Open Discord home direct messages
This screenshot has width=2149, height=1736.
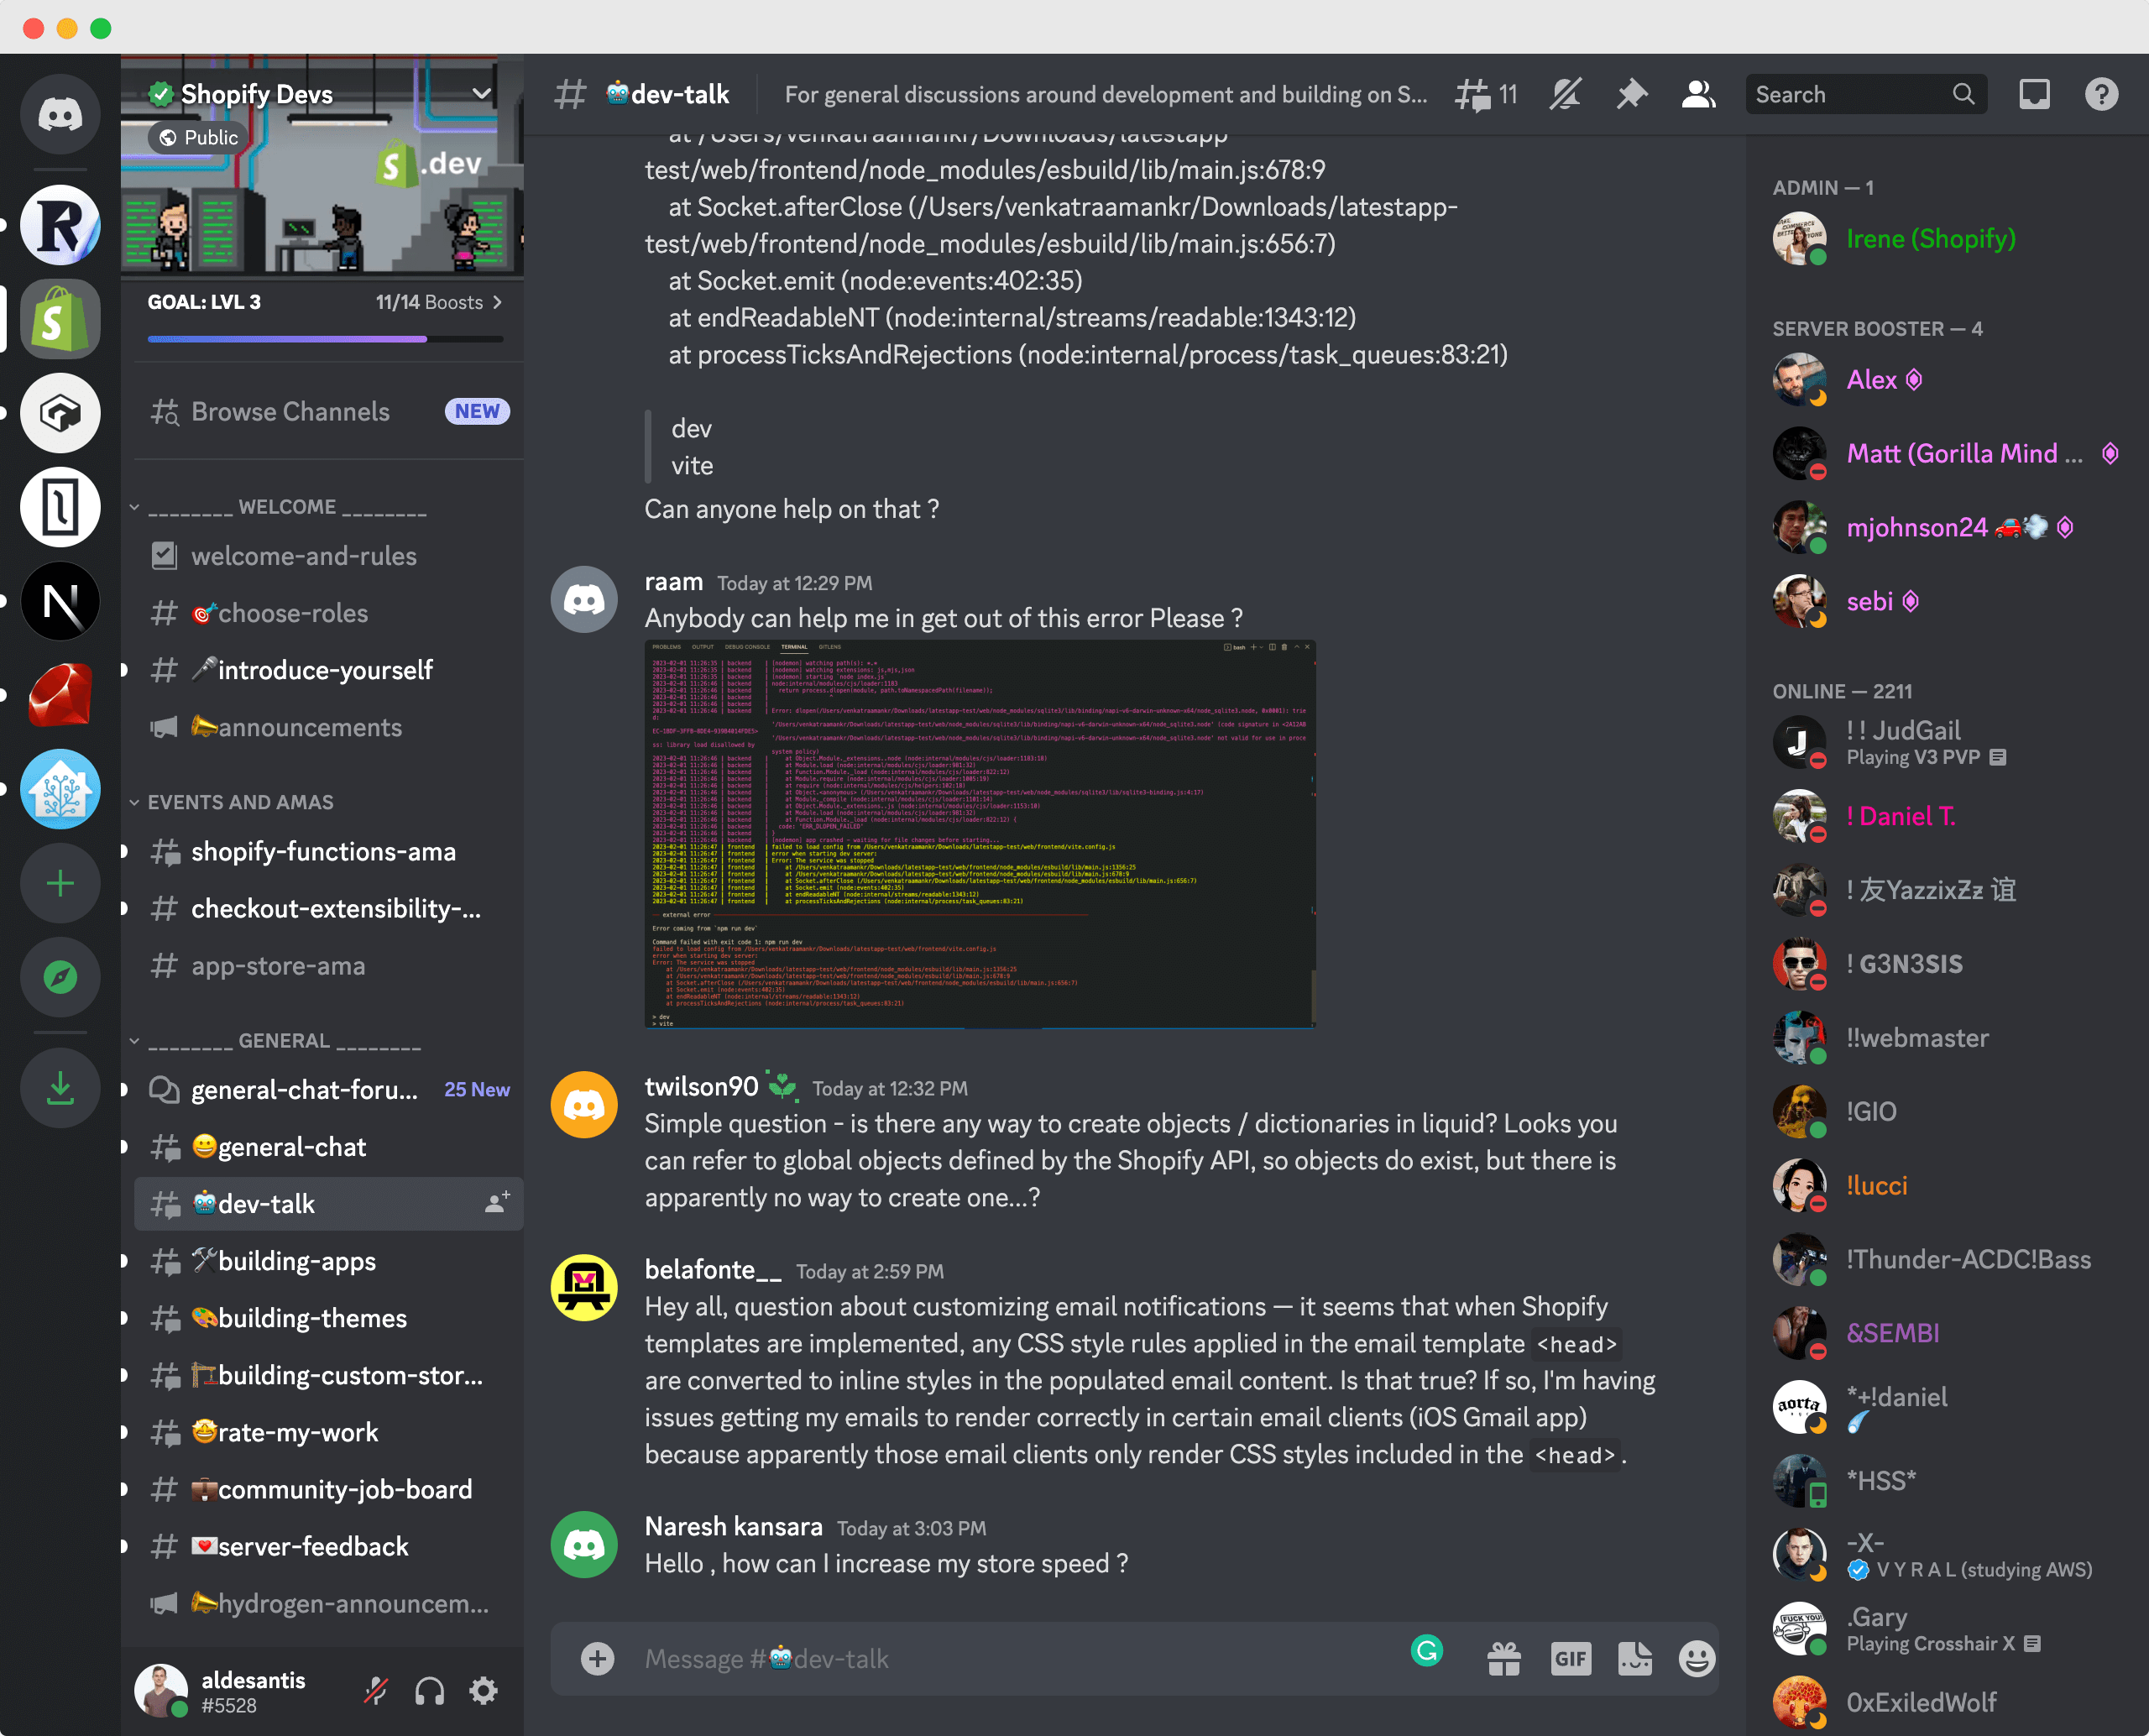[60, 114]
